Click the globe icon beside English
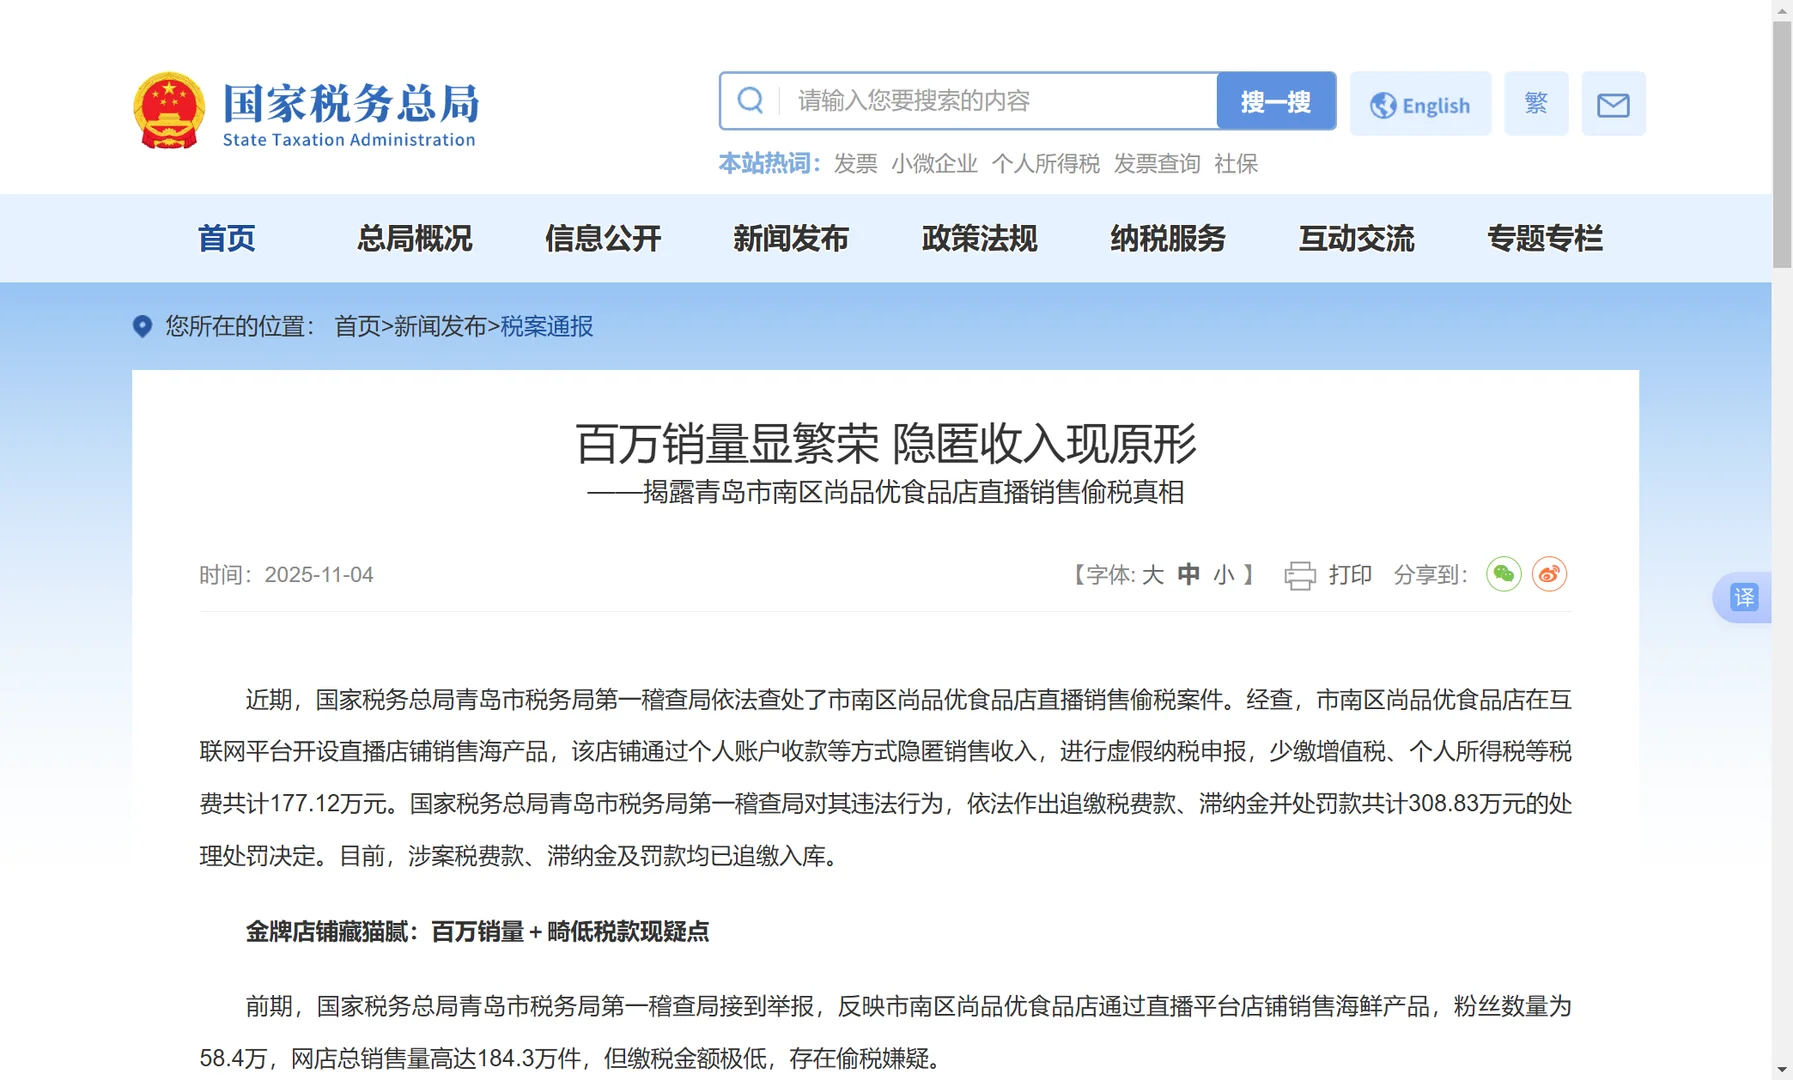This screenshot has height=1080, width=1793. pos(1383,103)
